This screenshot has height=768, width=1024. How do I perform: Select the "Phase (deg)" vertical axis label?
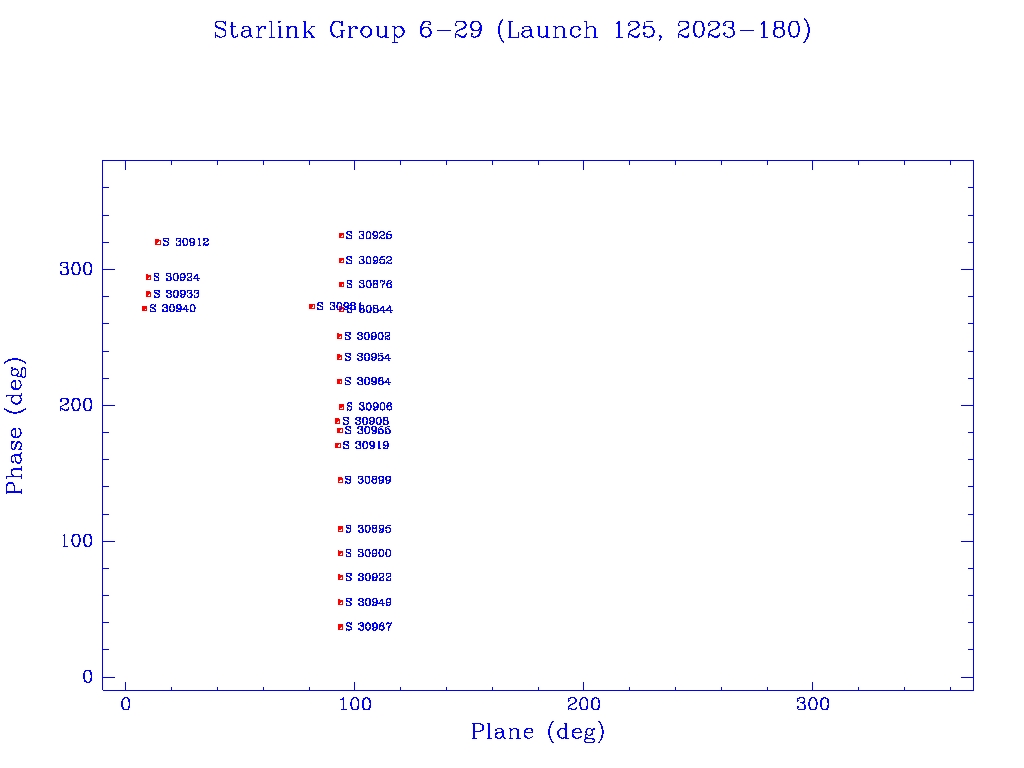15,426
